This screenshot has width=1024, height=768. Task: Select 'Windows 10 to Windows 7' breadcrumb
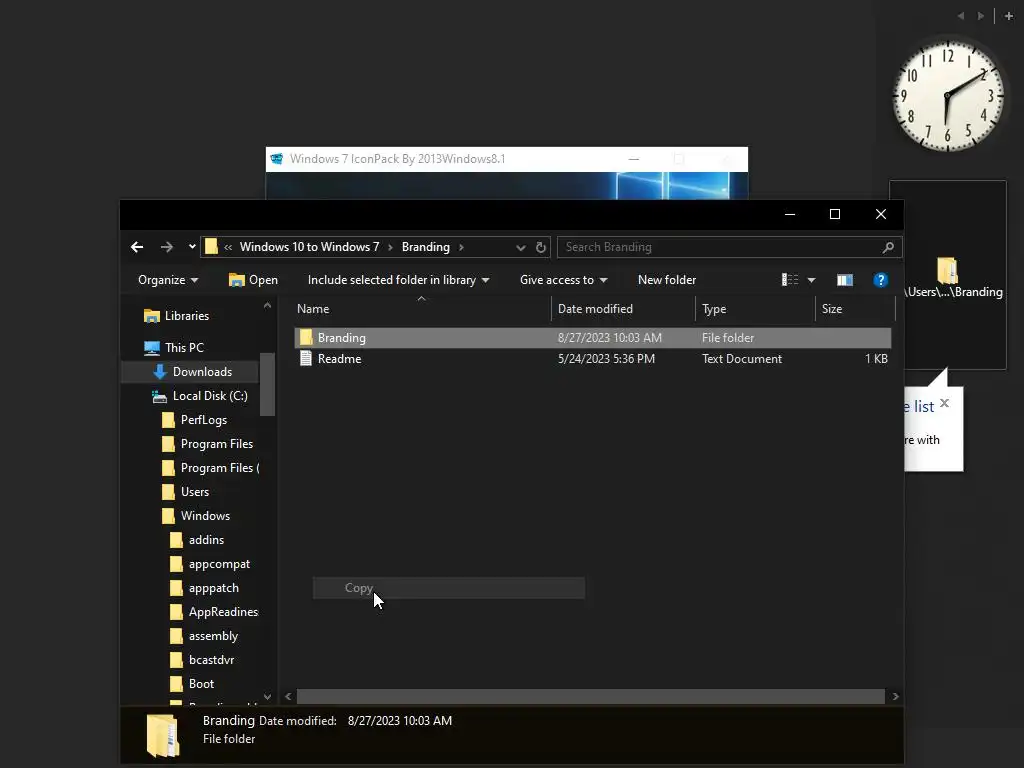[x=309, y=247]
